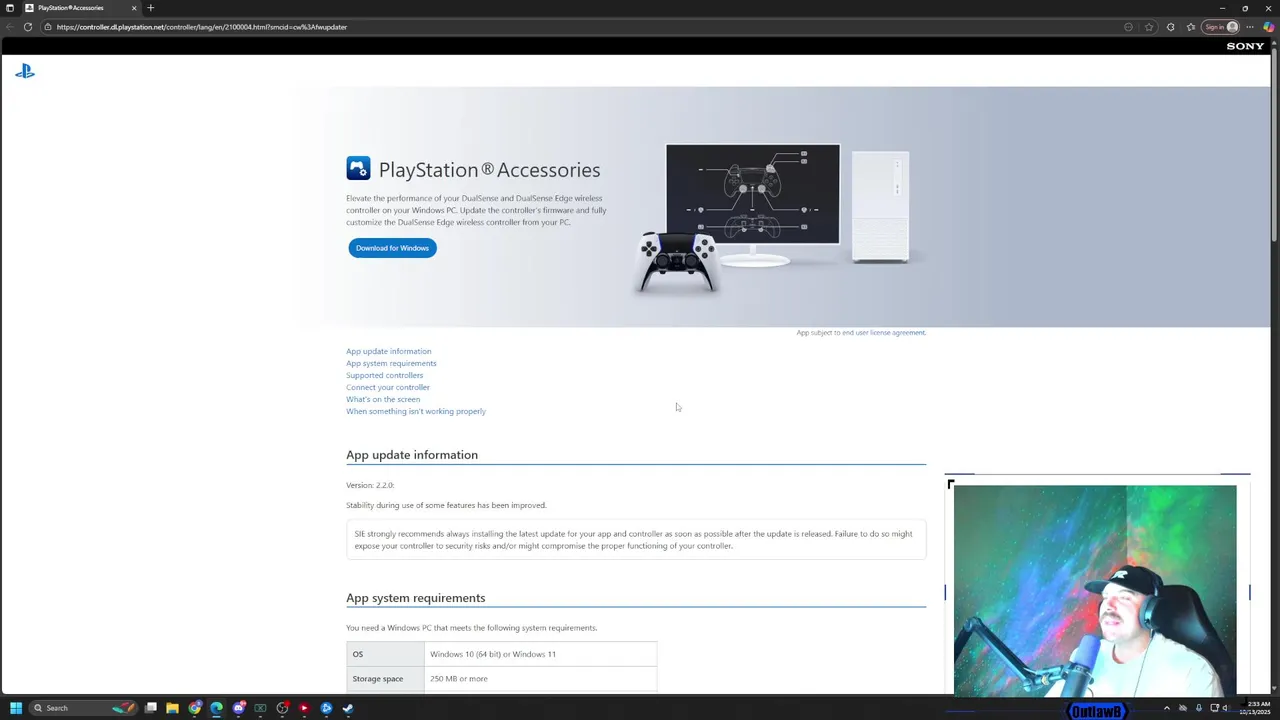Click the cloud sync tray icon
The image size is (1280, 720).
[x=1183, y=708]
